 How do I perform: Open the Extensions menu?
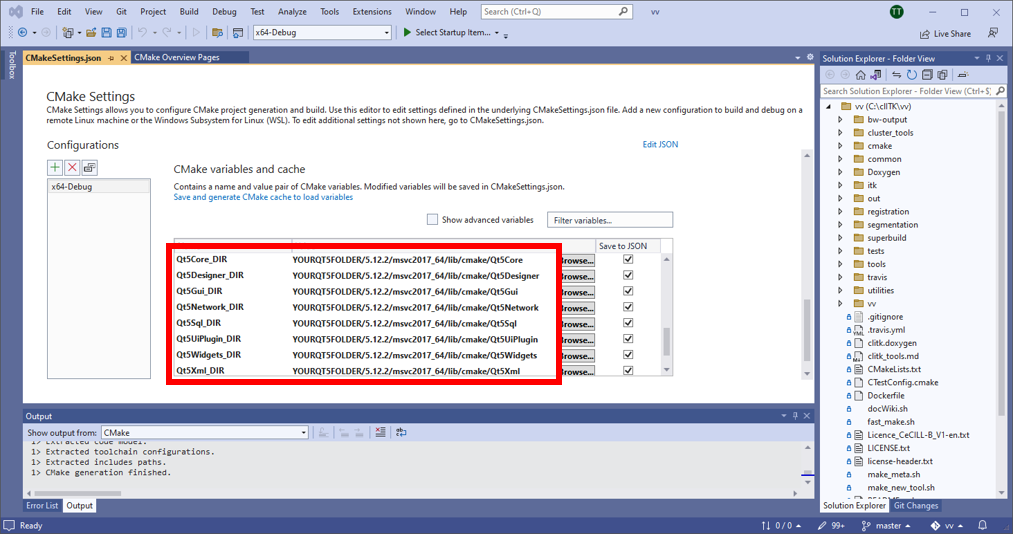(x=372, y=12)
